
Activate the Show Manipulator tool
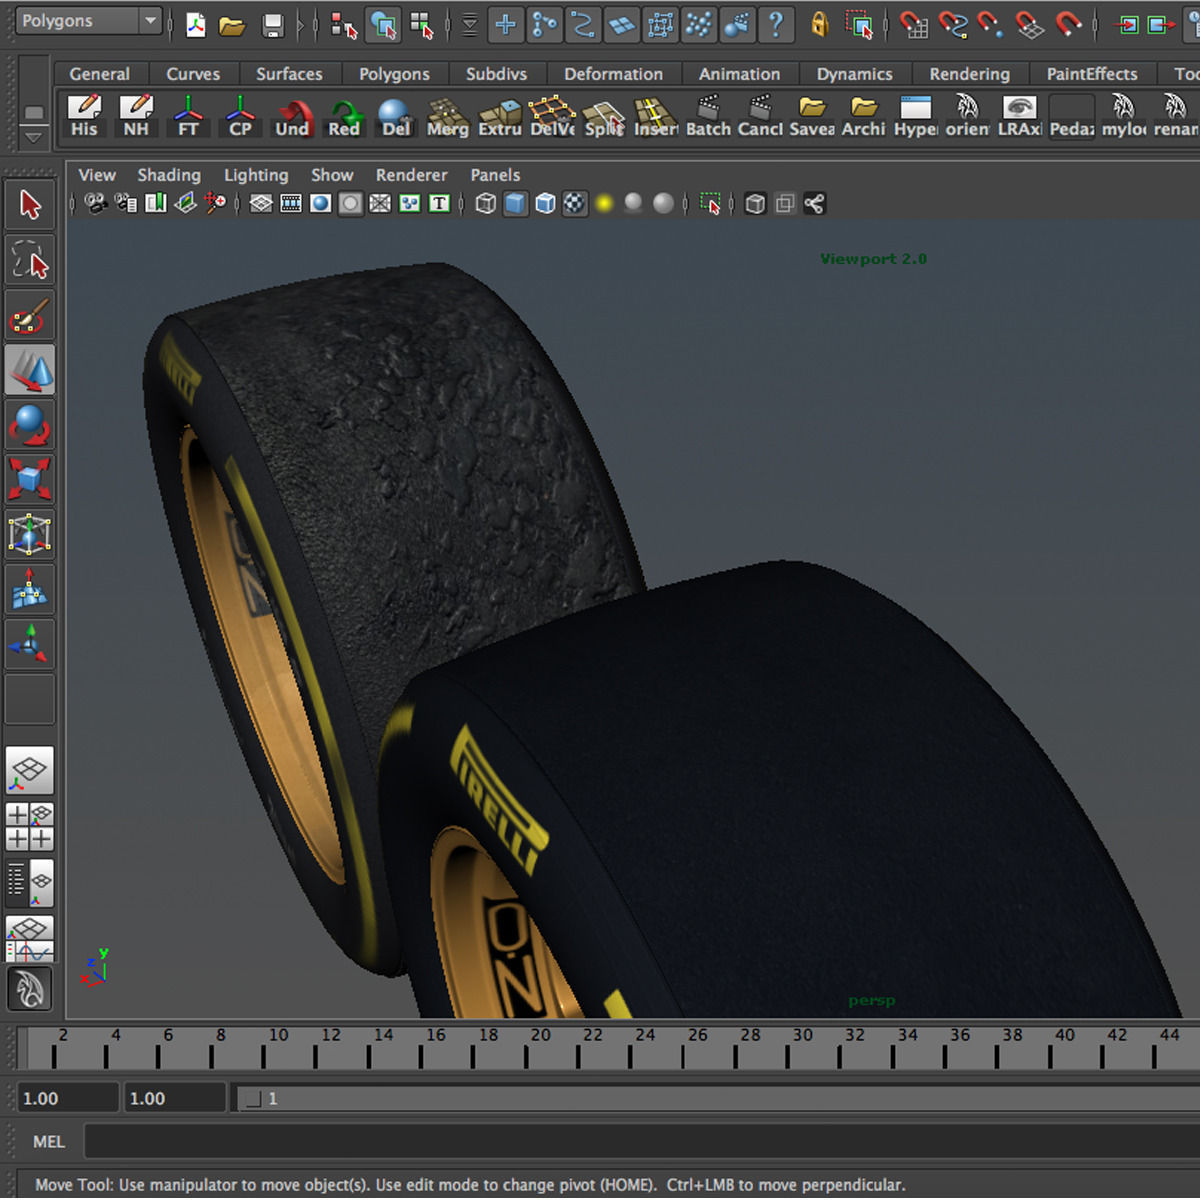coord(30,644)
